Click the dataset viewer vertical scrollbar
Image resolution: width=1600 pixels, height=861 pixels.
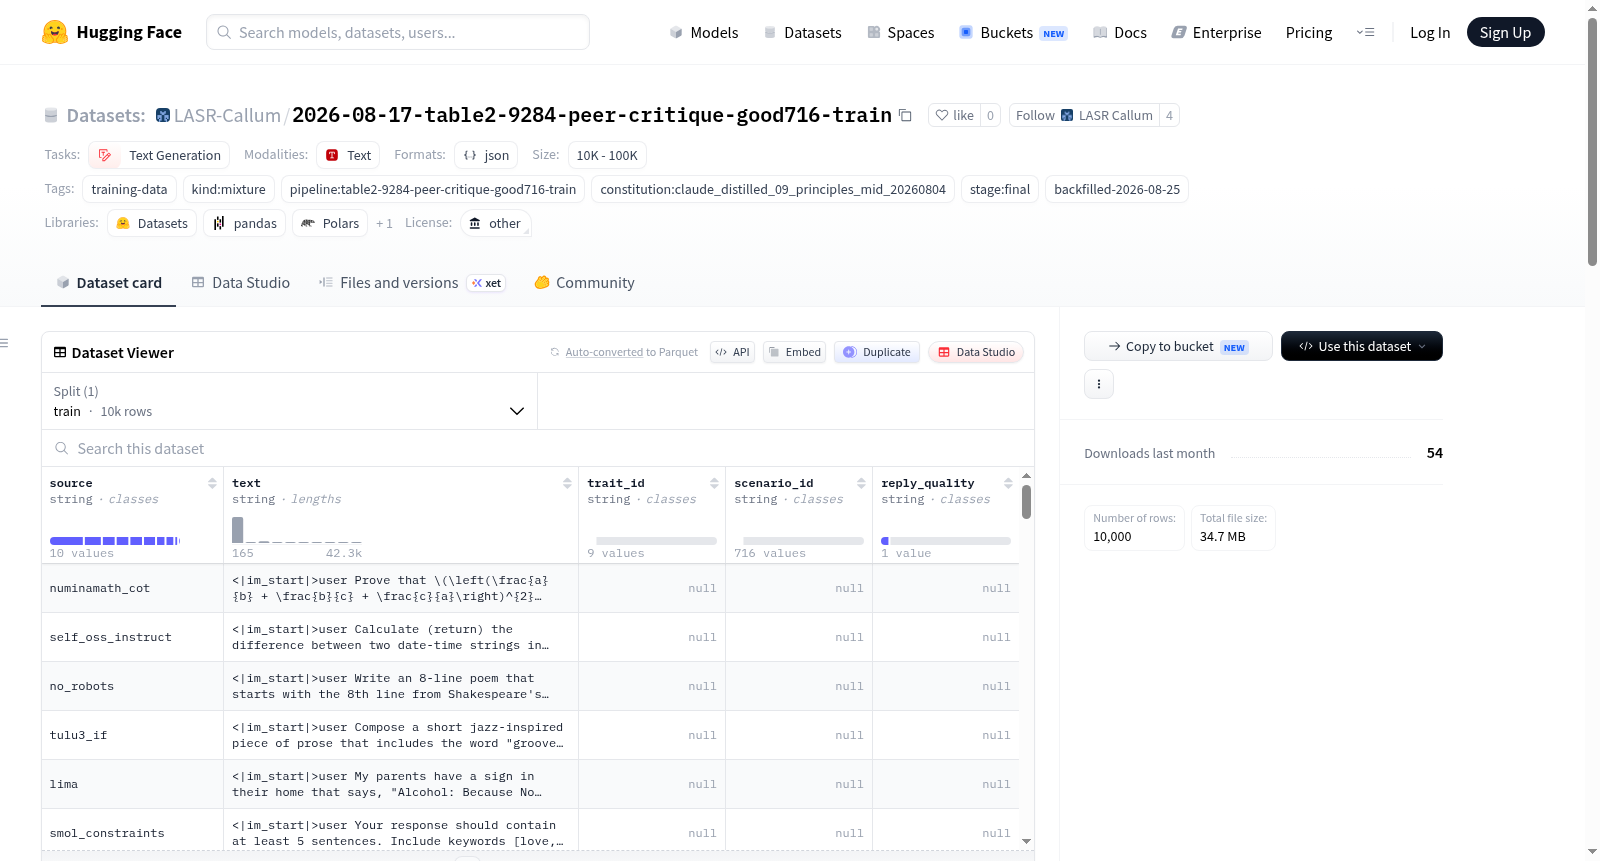click(x=1026, y=502)
